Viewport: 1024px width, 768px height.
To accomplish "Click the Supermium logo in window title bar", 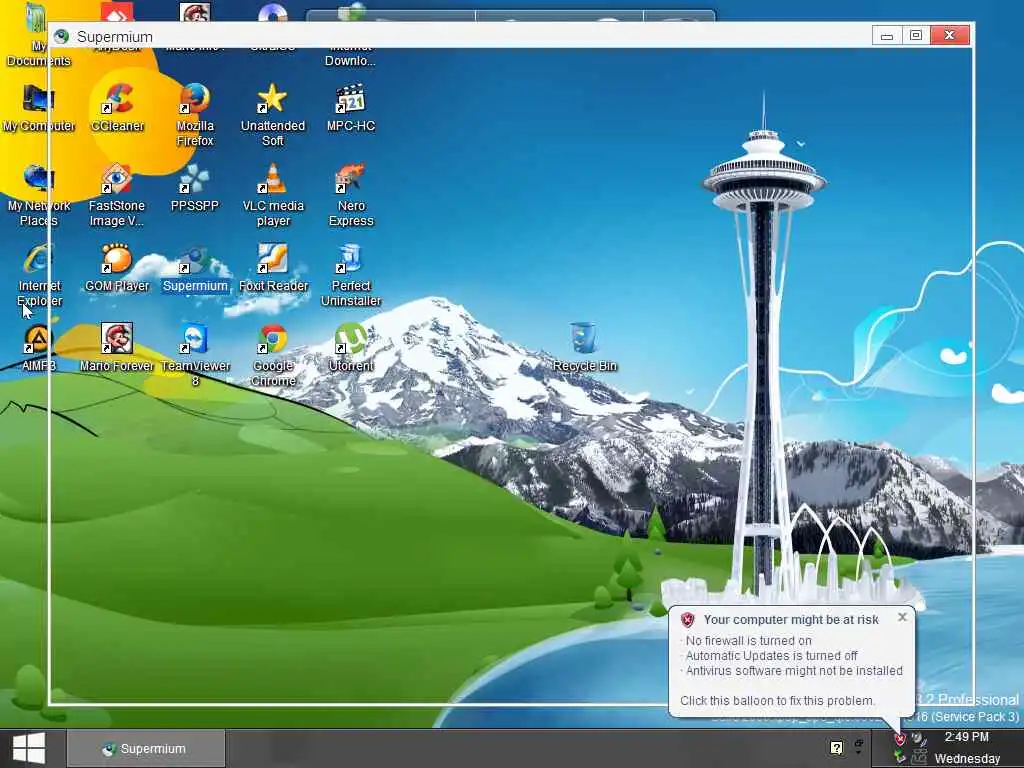I will pyautogui.click(x=61, y=37).
